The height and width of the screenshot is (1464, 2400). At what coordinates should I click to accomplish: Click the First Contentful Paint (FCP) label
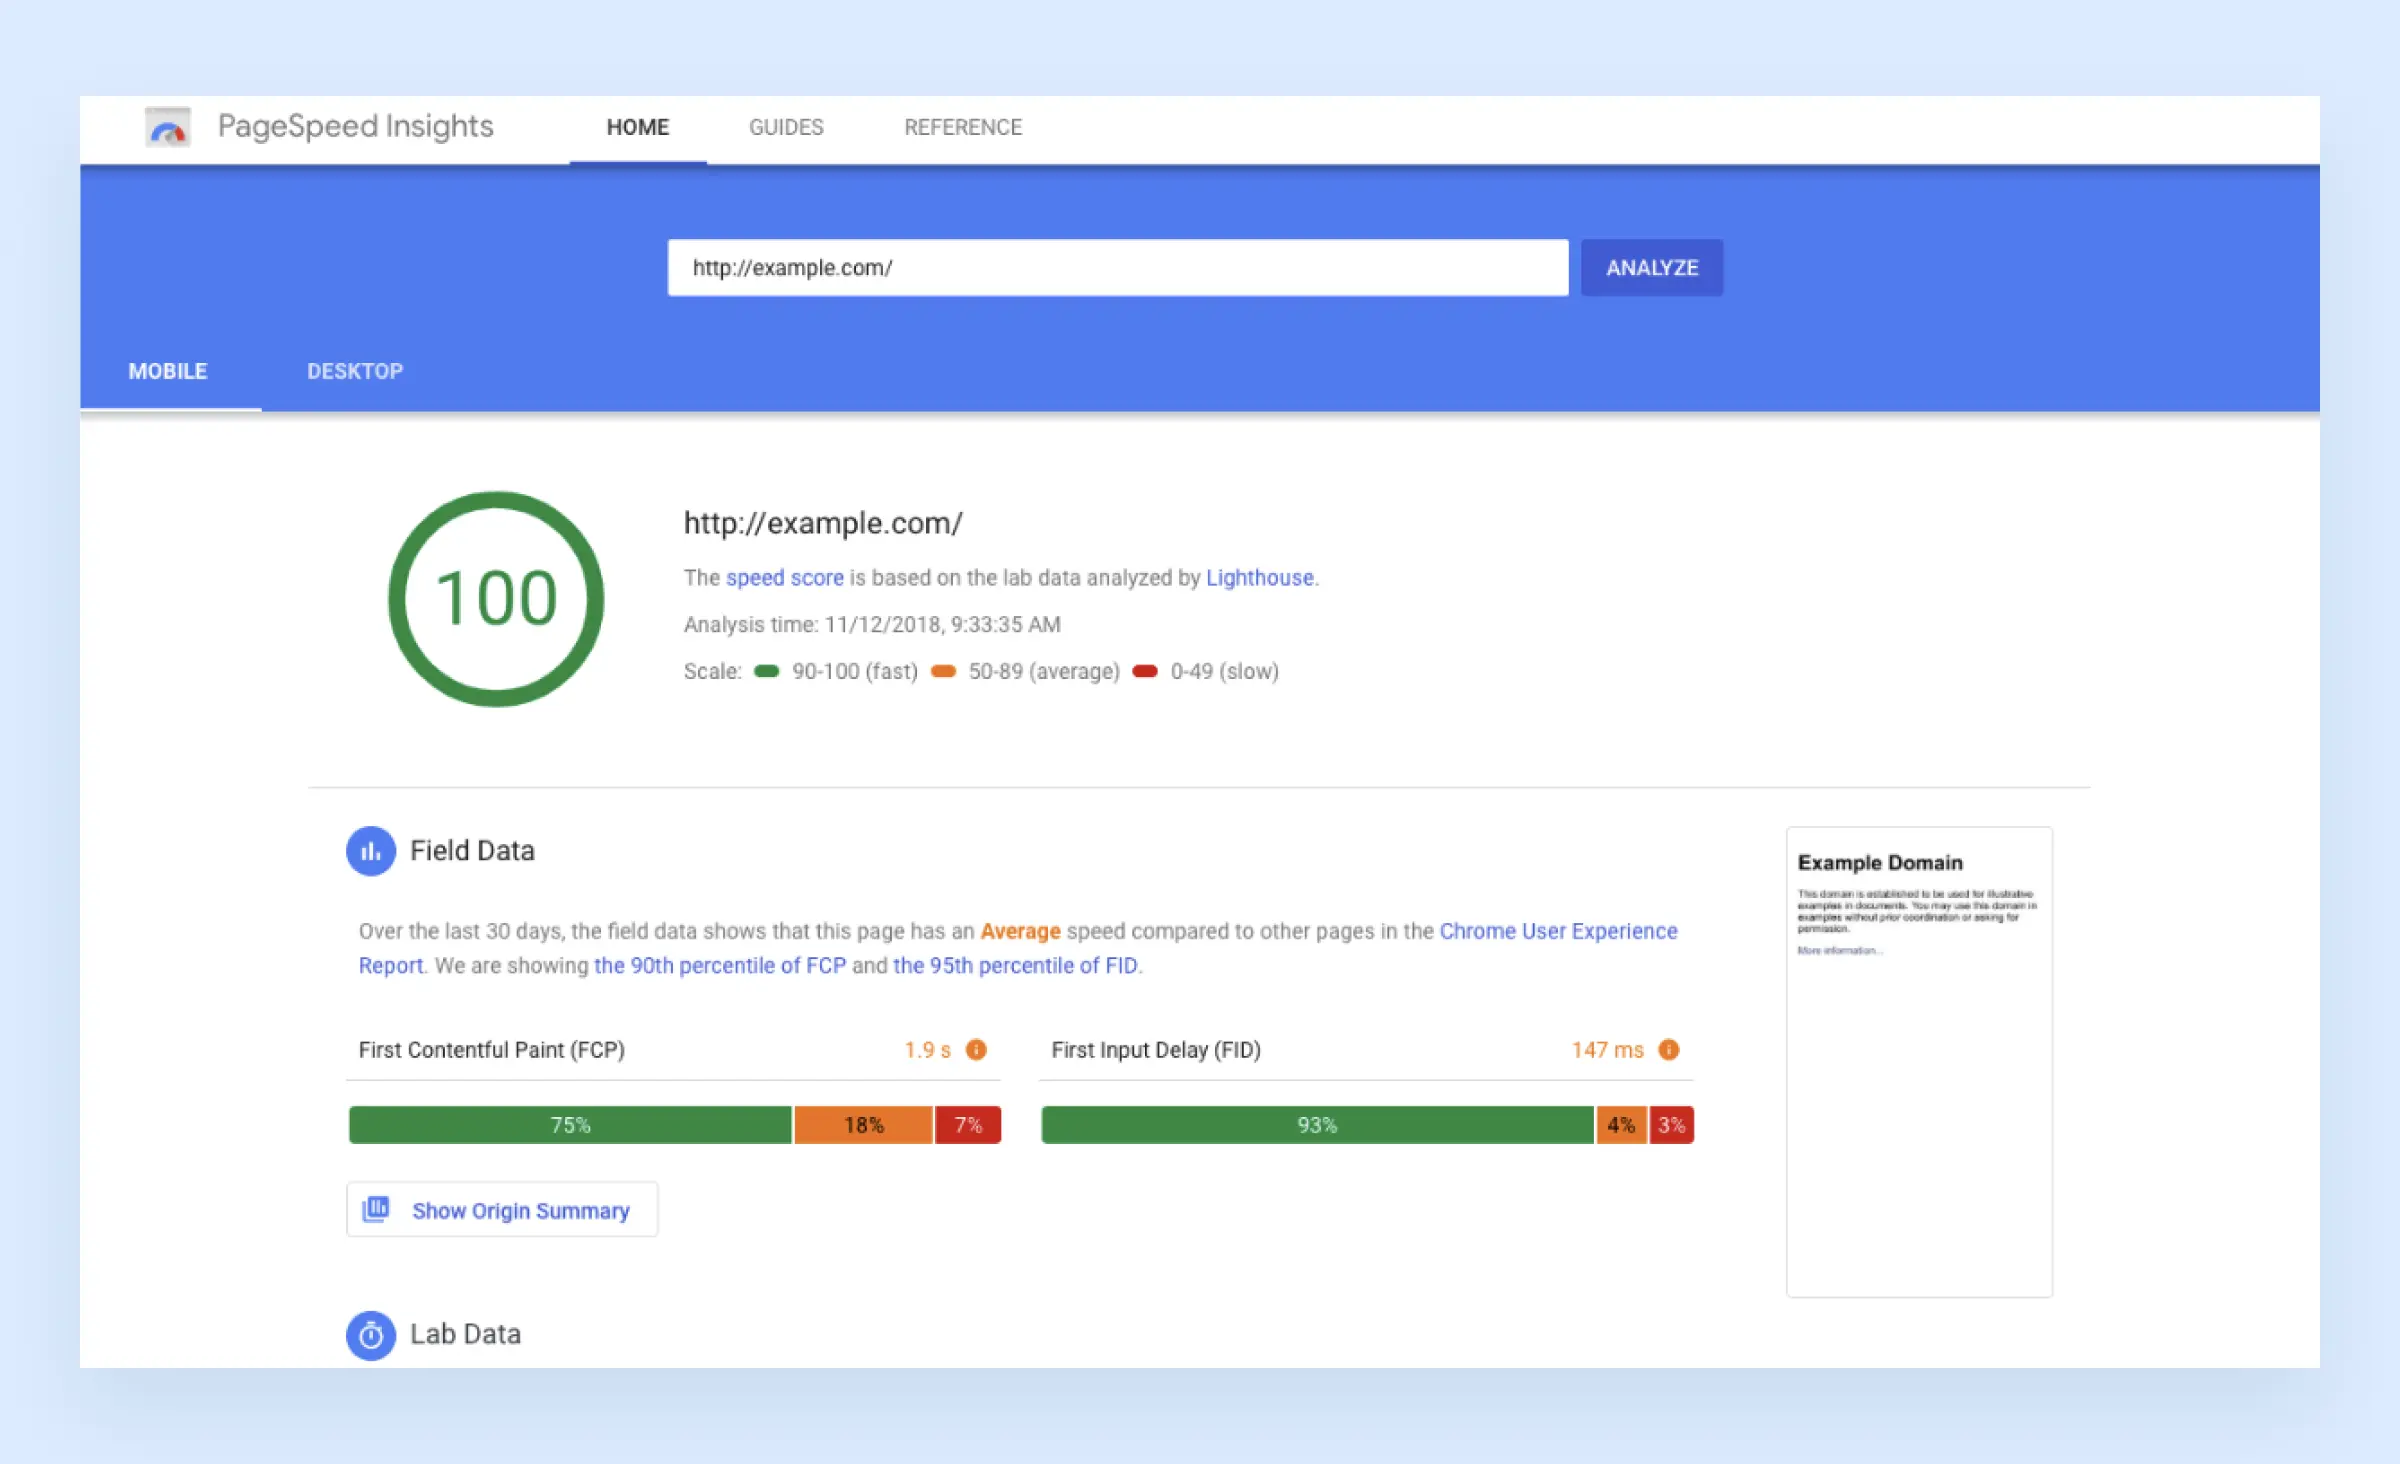[x=492, y=1050]
